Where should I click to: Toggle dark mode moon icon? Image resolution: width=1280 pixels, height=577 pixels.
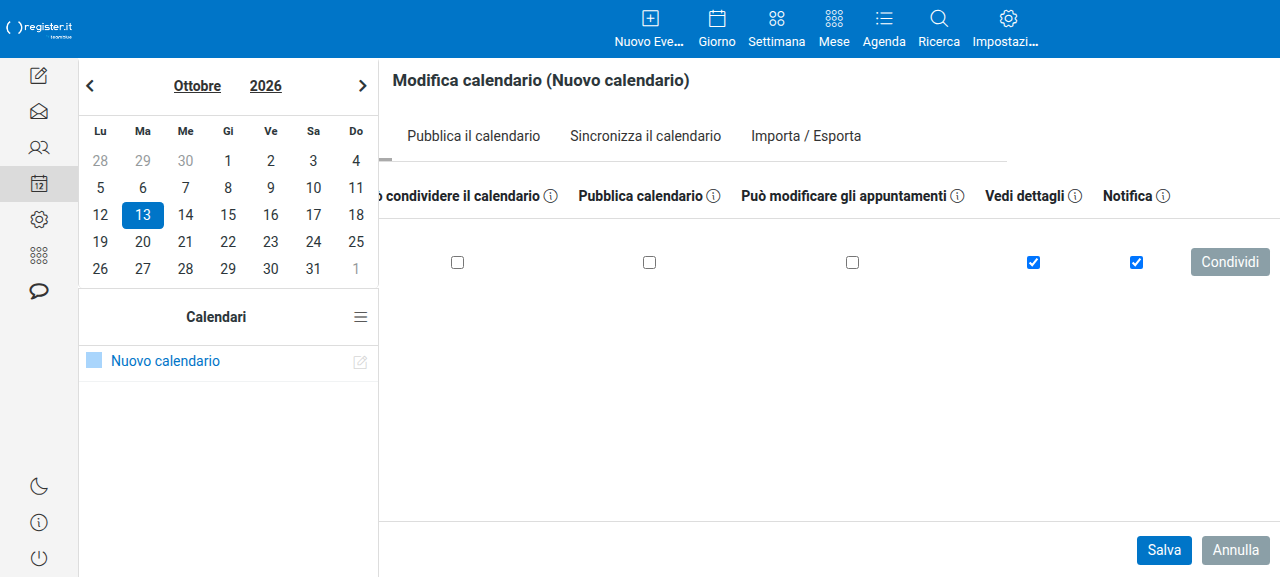[x=39, y=487]
